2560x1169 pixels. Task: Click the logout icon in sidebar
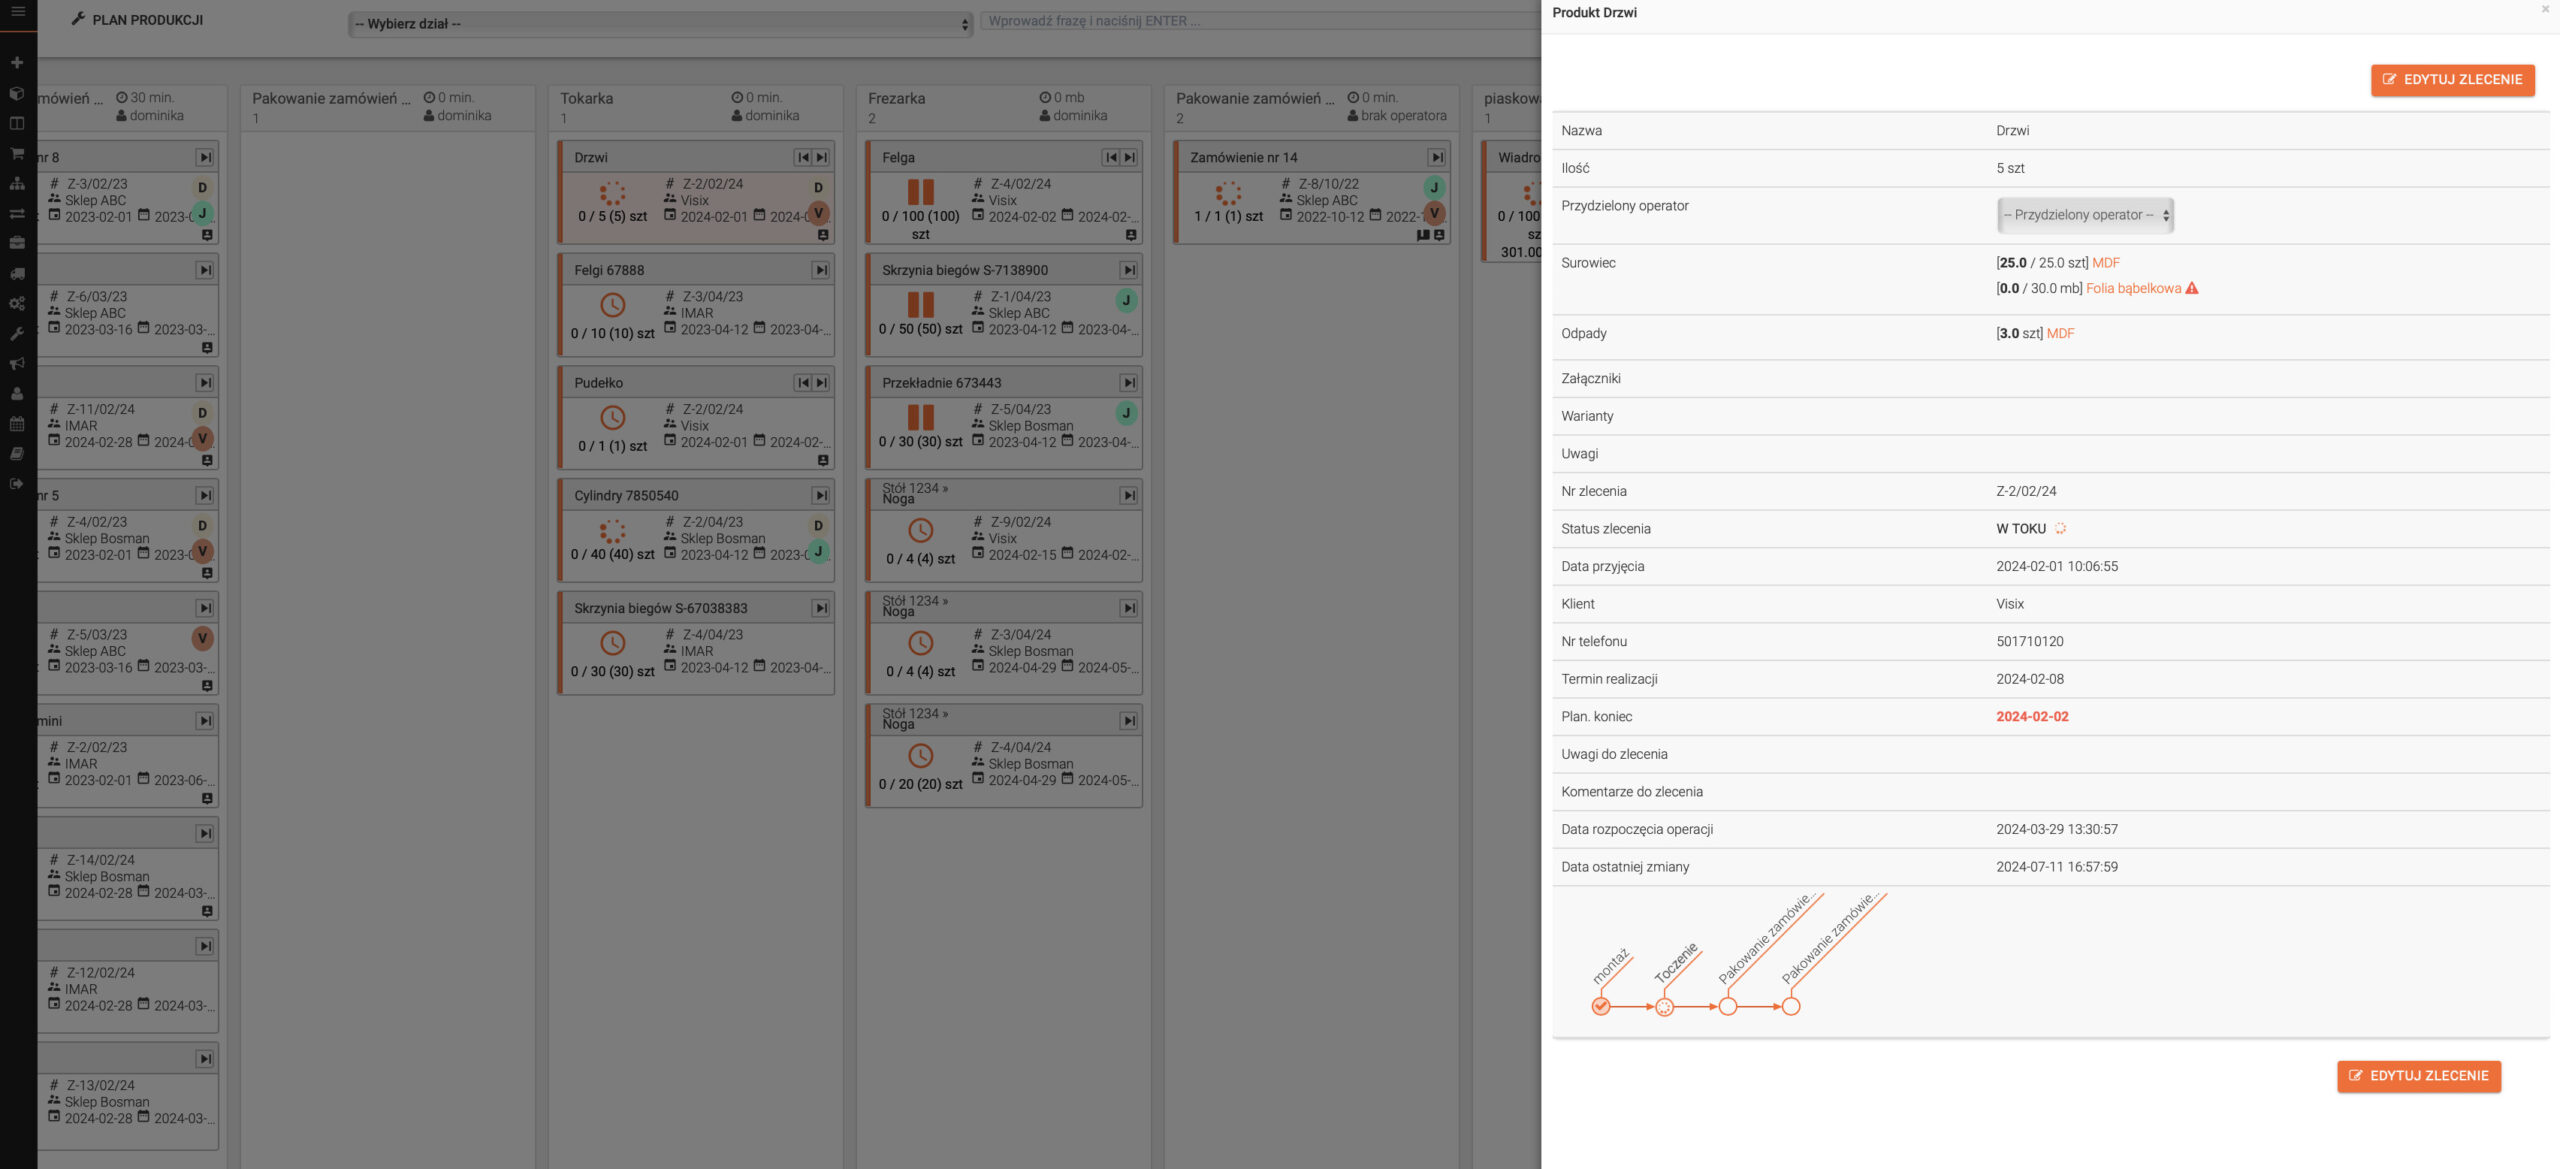pos(17,484)
